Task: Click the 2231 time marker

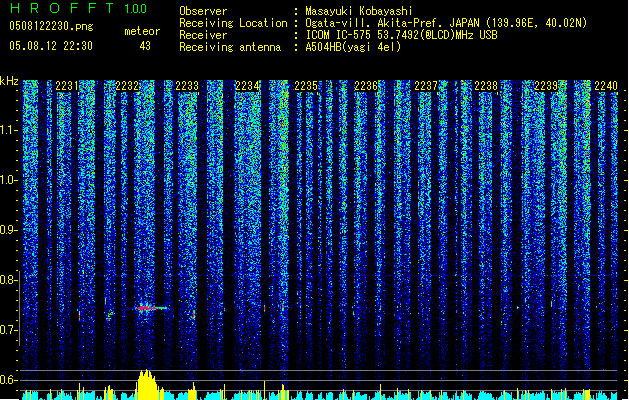Action: tap(67, 86)
